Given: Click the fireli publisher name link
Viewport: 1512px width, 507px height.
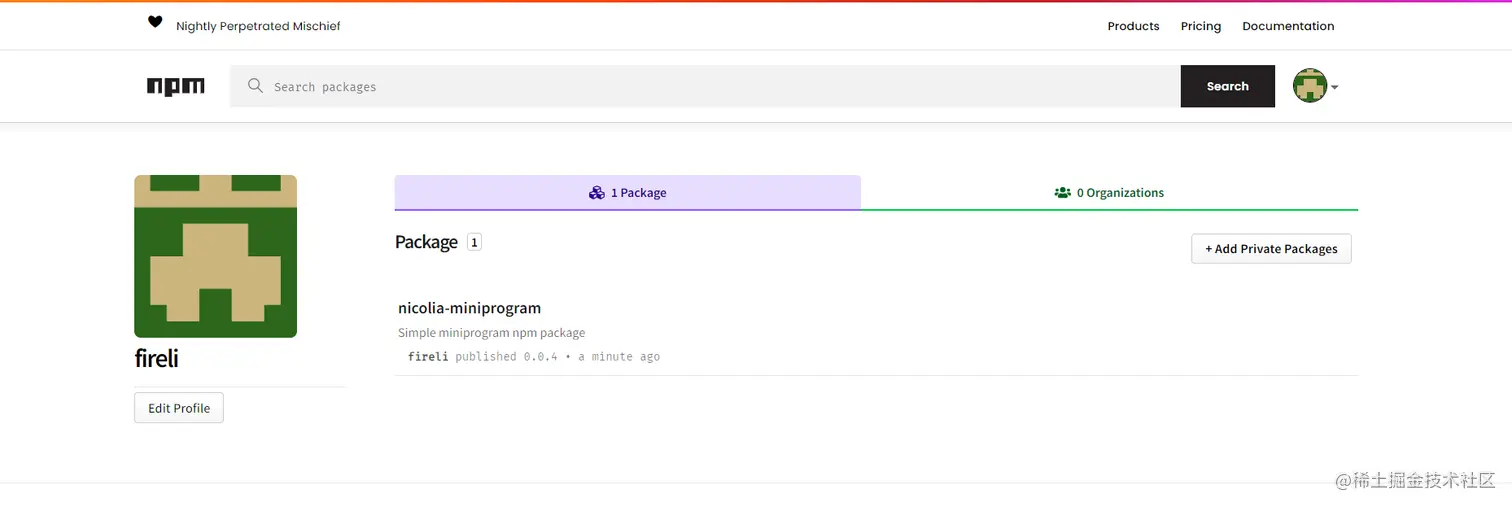Looking at the screenshot, I should coord(428,356).
